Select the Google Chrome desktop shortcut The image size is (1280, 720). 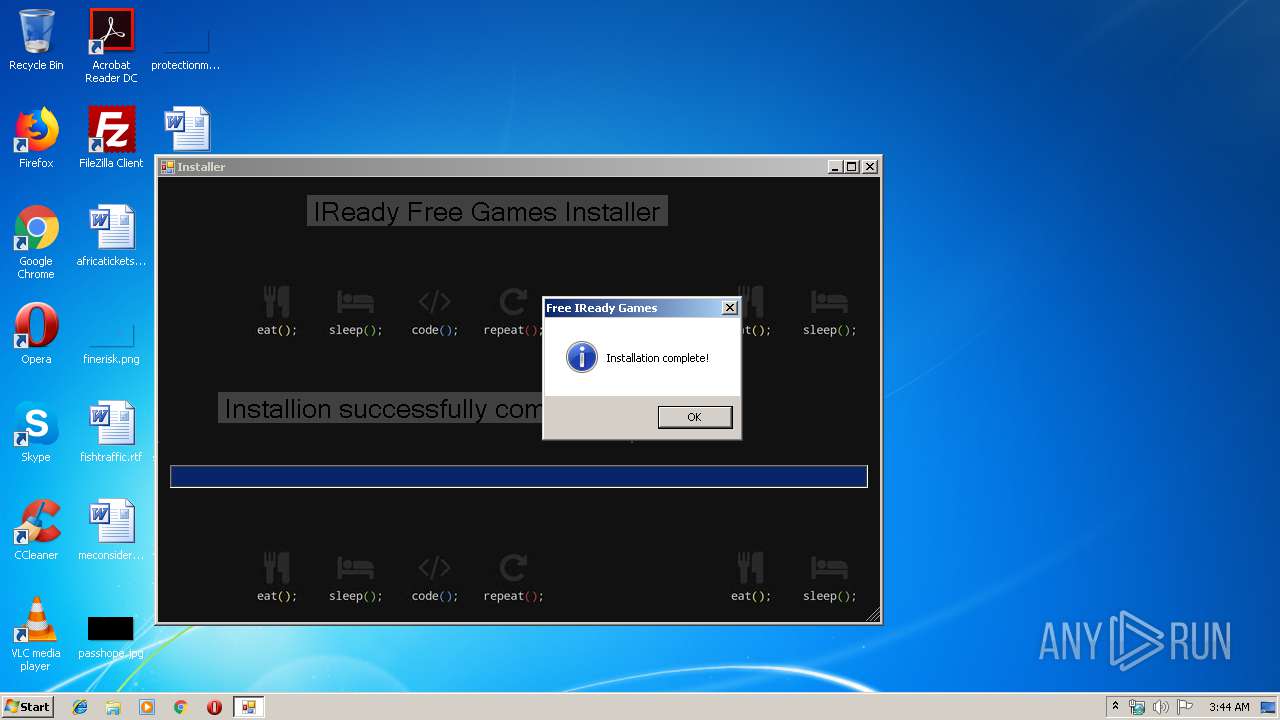point(36,243)
